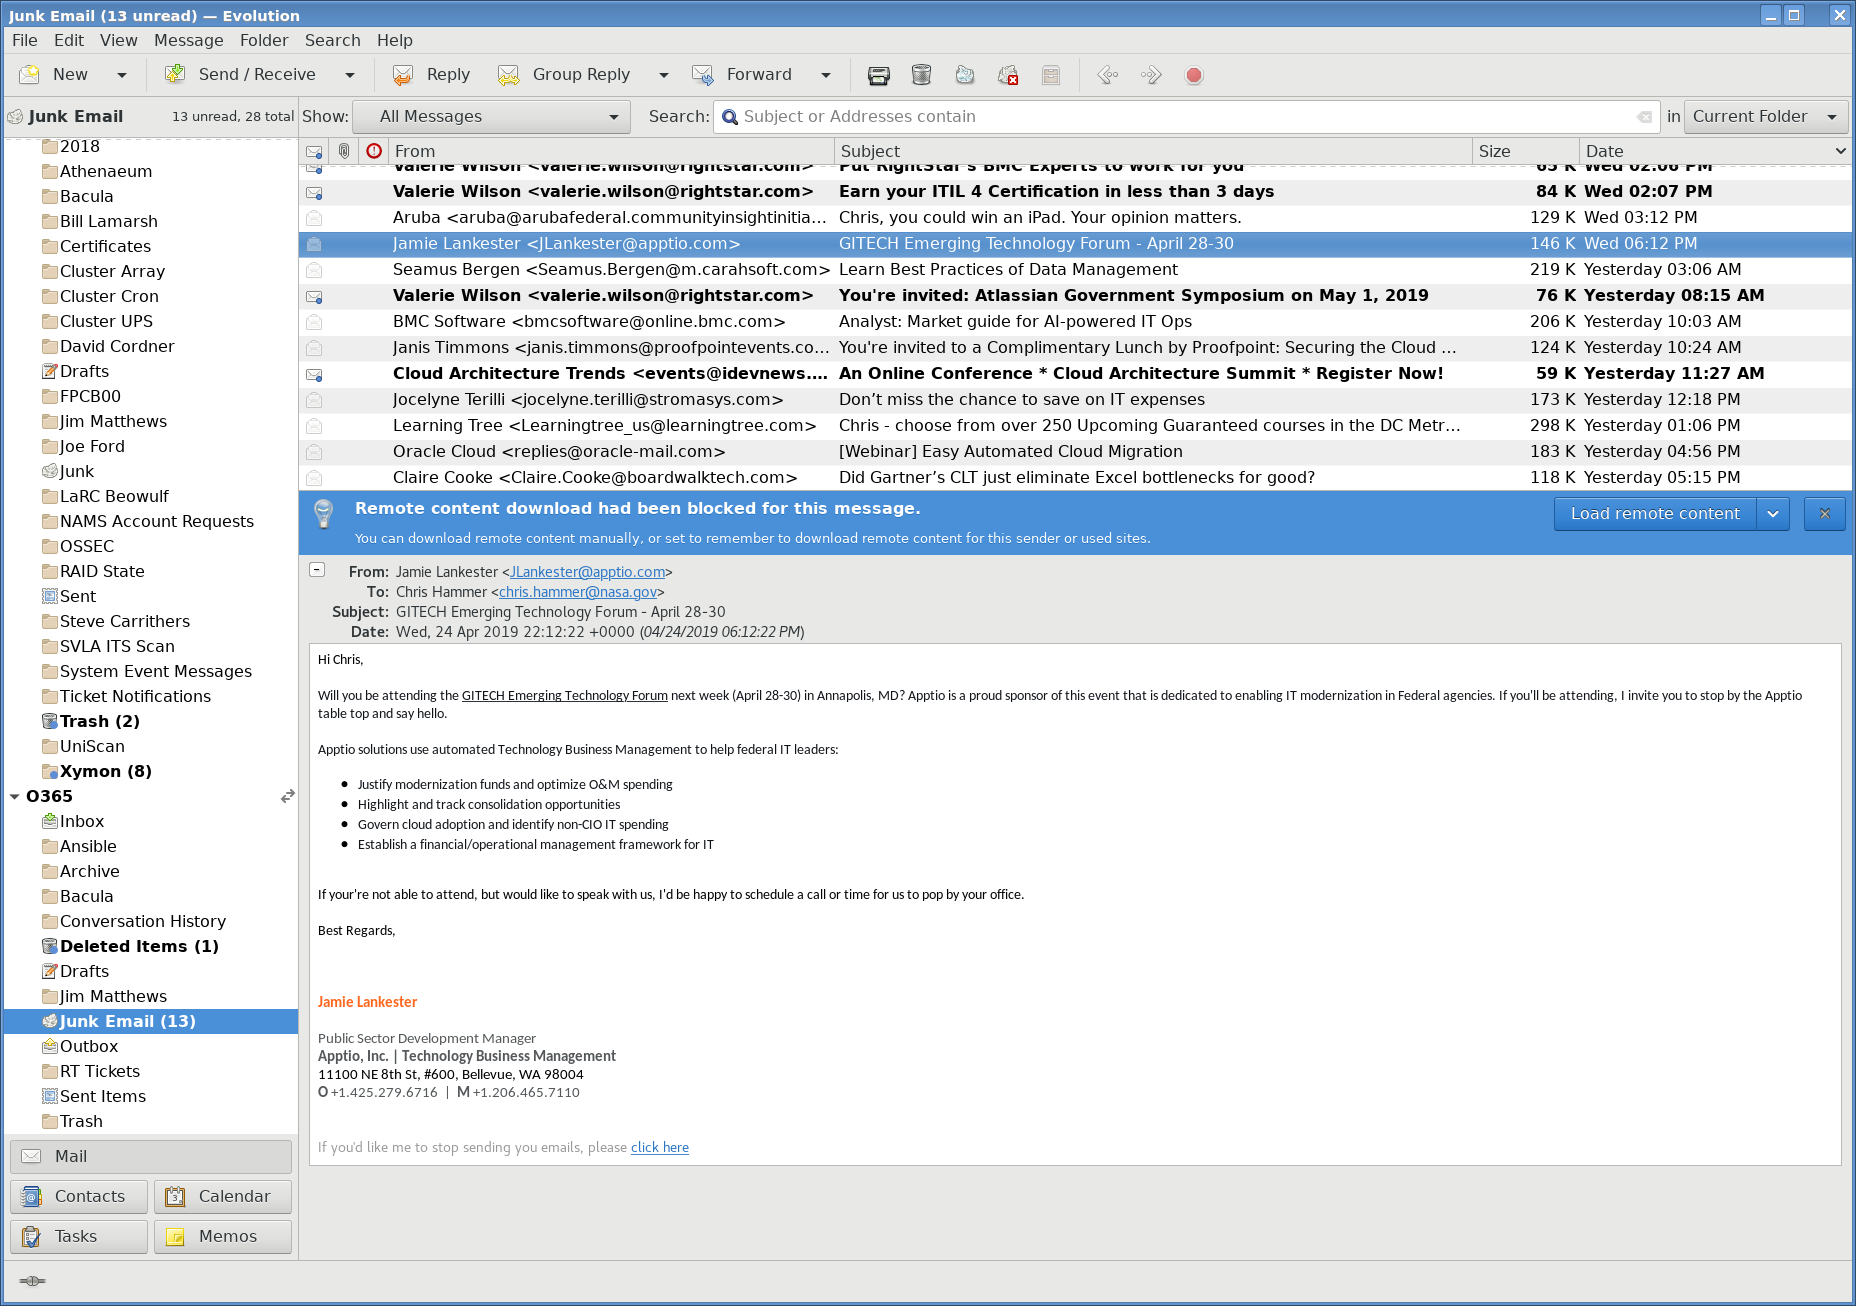Switch to the Contacts view
Image resolution: width=1856 pixels, height=1306 pixels.
[79, 1197]
